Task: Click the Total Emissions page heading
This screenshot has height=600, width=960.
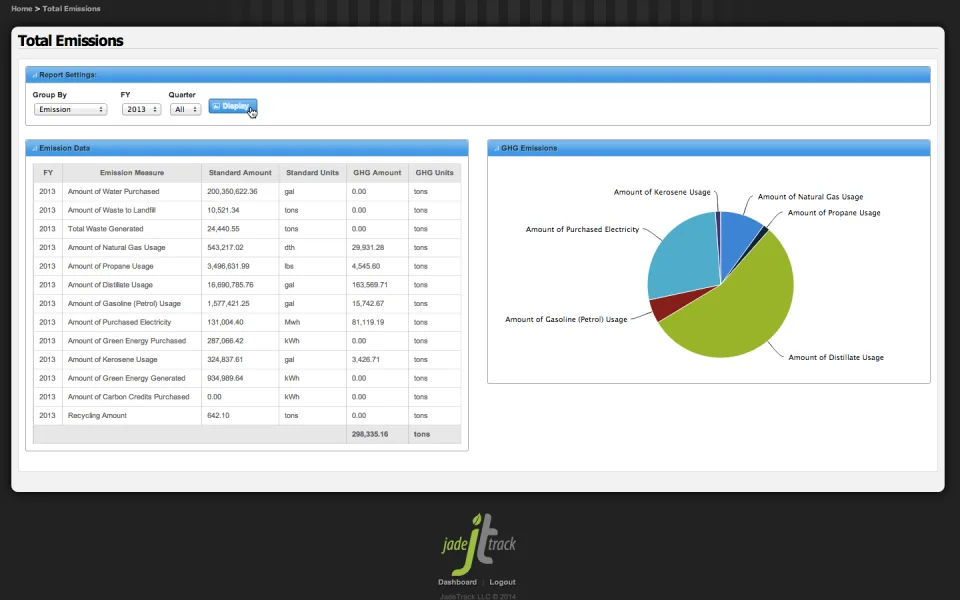Action: [70, 40]
